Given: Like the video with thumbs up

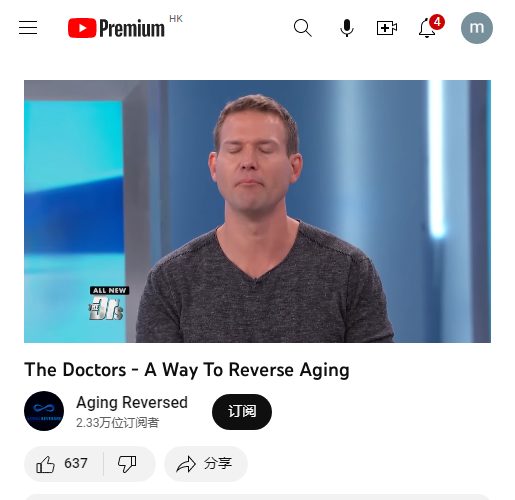Looking at the screenshot, I should click(x=63, y=464).
